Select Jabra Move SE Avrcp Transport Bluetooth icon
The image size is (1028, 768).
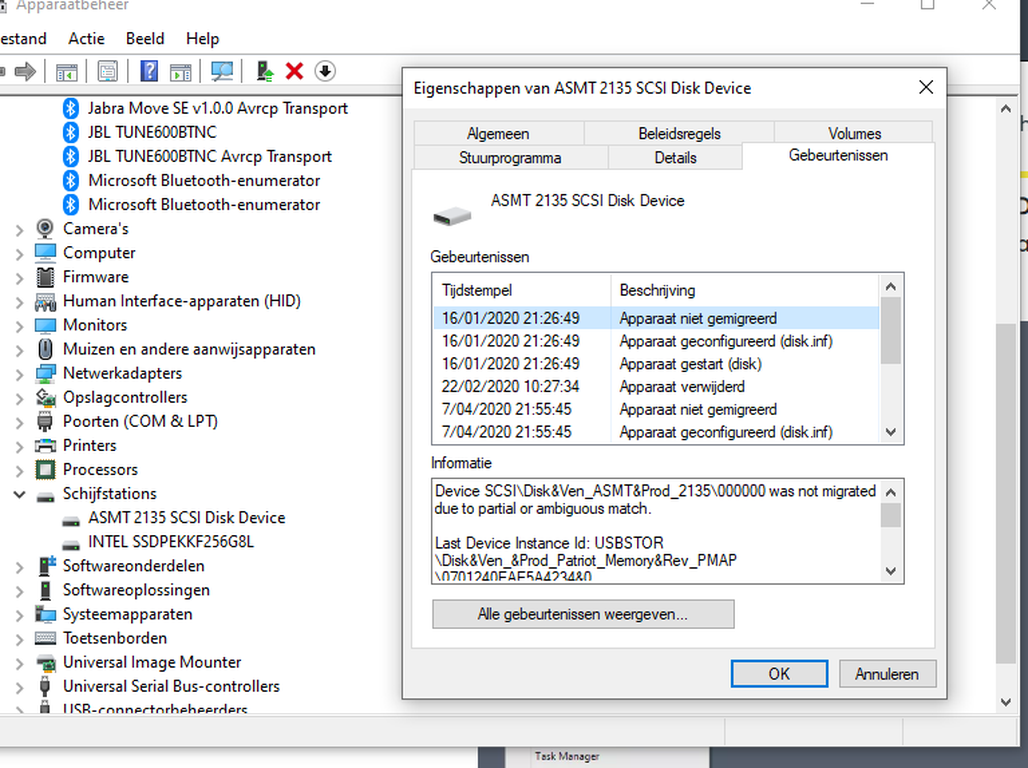[71, 108]
